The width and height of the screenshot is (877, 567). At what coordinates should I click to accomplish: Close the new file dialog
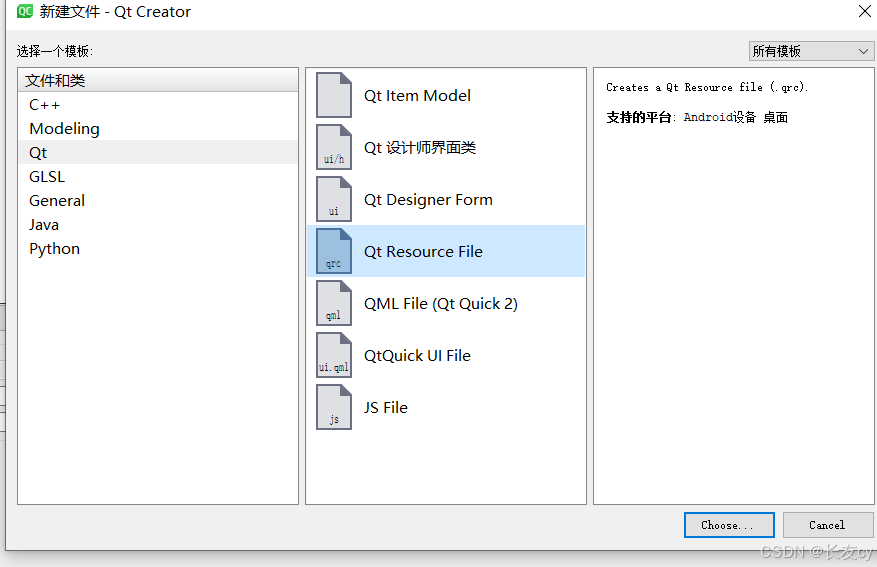coord(865,11)
